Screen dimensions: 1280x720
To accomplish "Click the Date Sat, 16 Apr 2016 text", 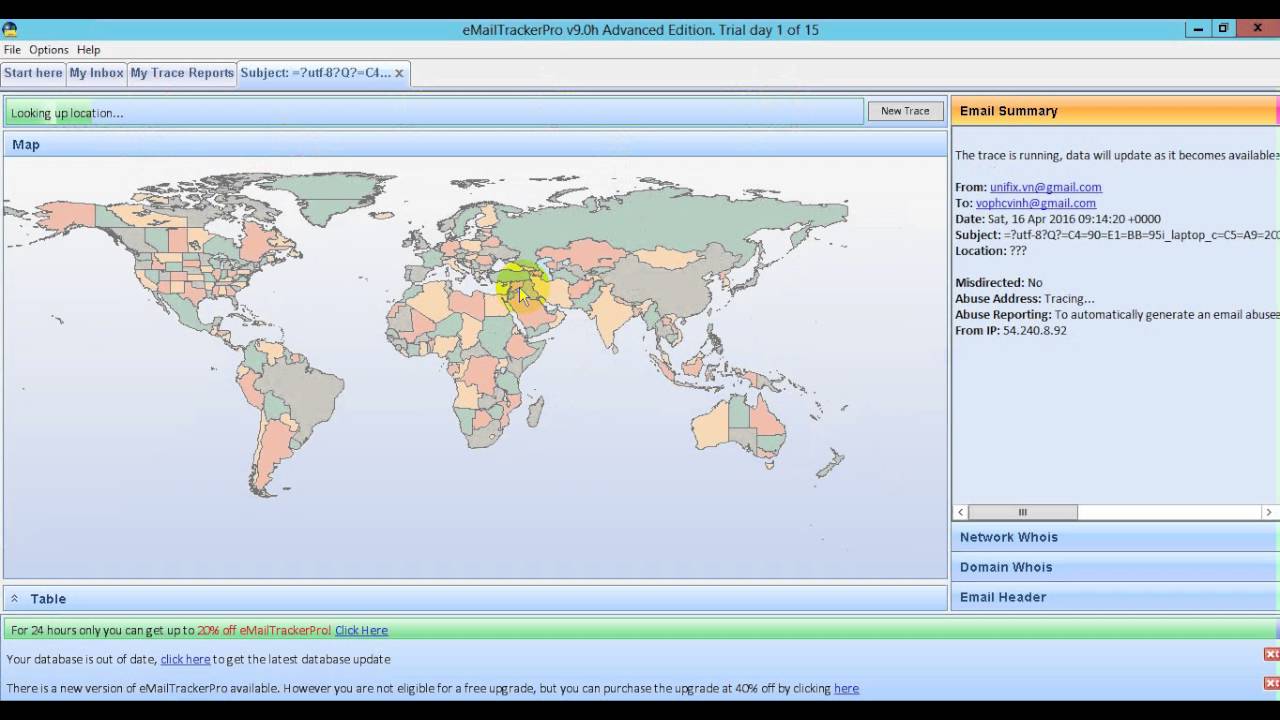I will pyautogui.click(x=1058, y=219).
